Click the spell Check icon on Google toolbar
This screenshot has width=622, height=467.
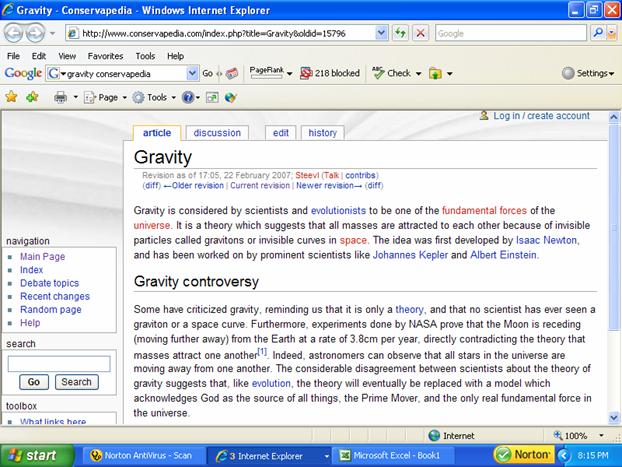point(378,73)
